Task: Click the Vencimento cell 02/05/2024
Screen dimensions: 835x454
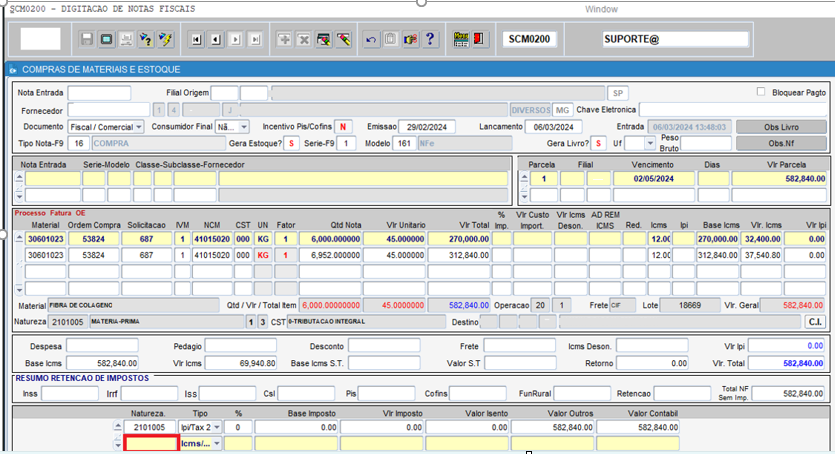Action: click(x=654, y=179)
